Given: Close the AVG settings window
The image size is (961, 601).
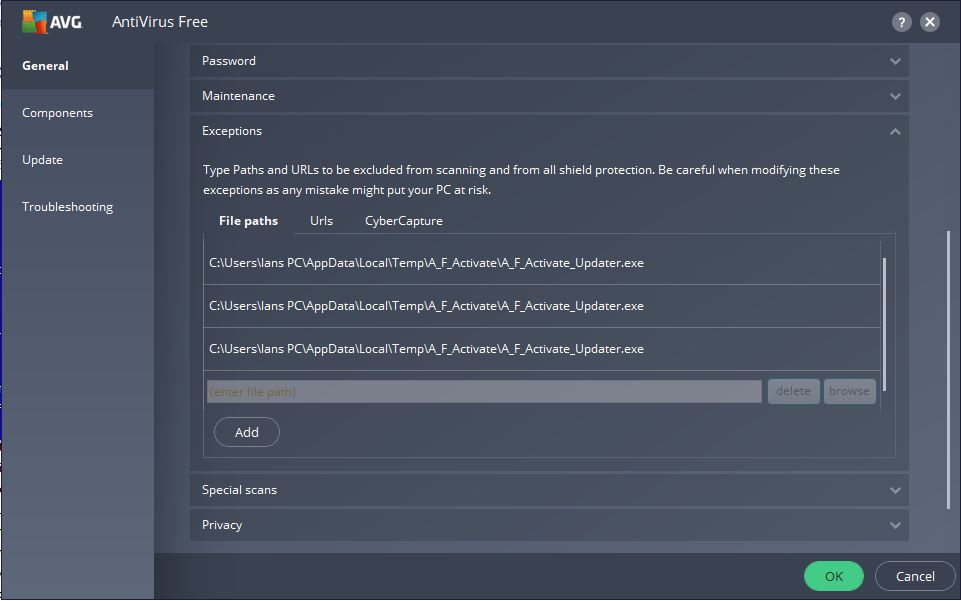Looking at the screenshot, I should pos(930,22).
